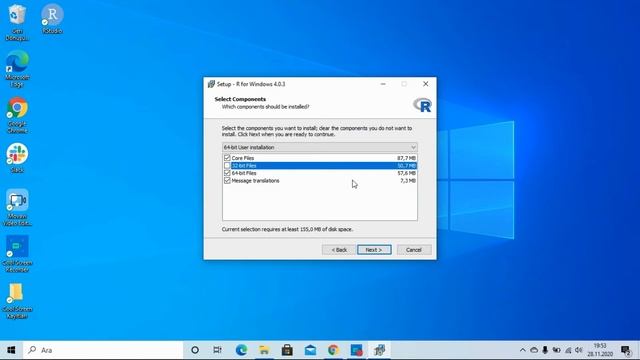Minimize the Setup window
Screen dimensions: 640x360
[x=383, y=84]
